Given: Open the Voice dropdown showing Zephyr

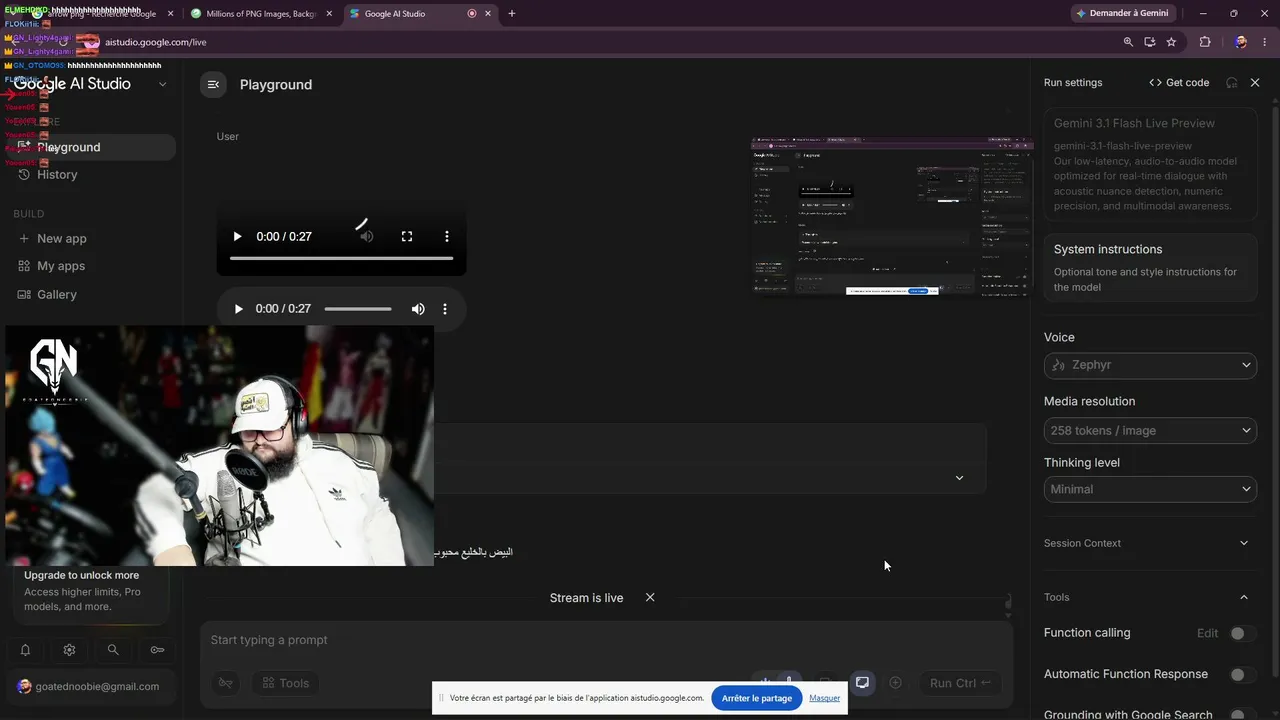Looking at the screenshot, I should 1150,365.
